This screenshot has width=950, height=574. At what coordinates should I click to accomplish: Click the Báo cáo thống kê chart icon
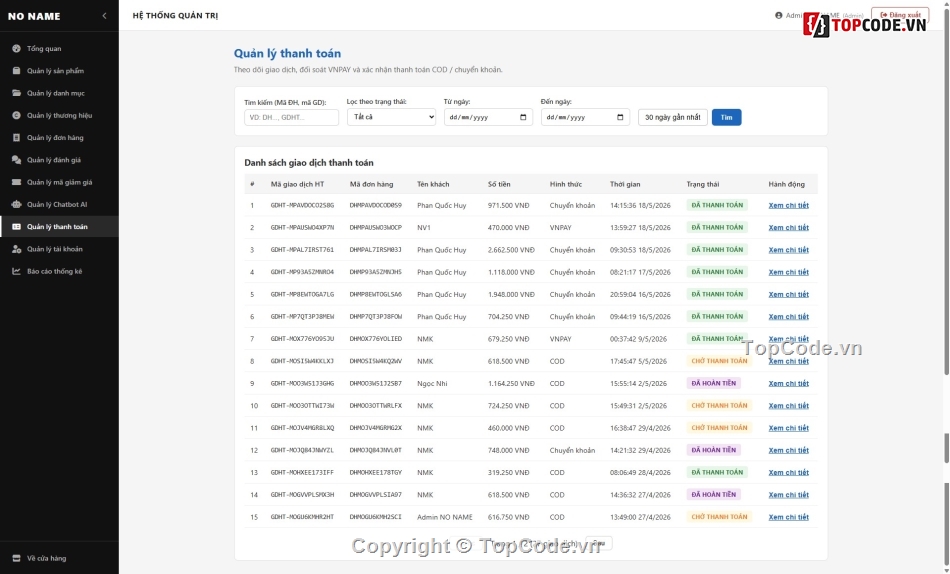[x=16, y=272]
